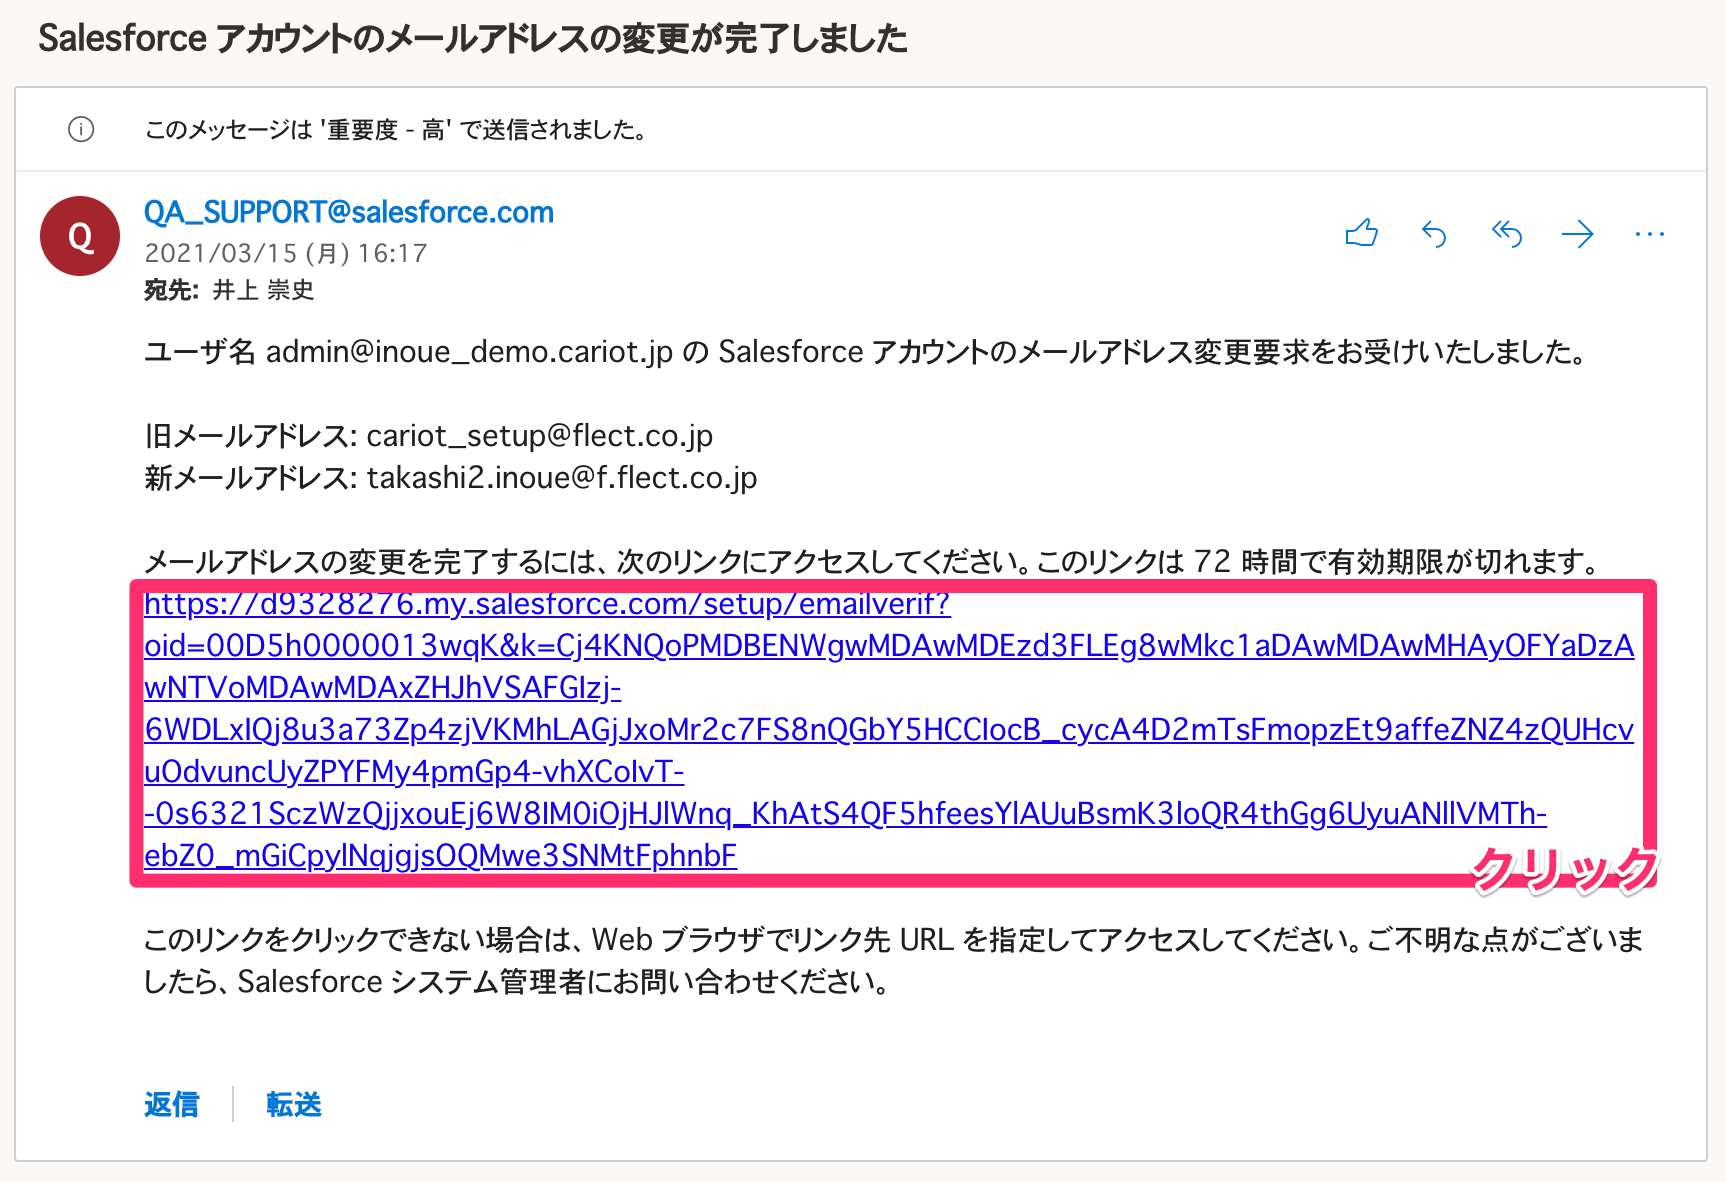Click sender address QA_SUPPORT@salesforce.com

point(349,212)
